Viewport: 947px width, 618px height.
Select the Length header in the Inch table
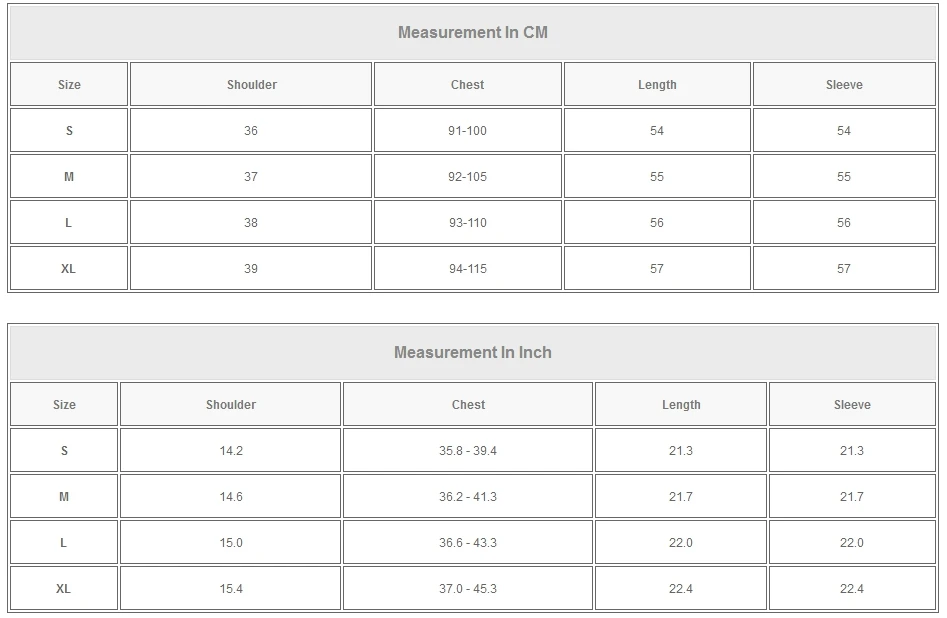click(681, 405)
